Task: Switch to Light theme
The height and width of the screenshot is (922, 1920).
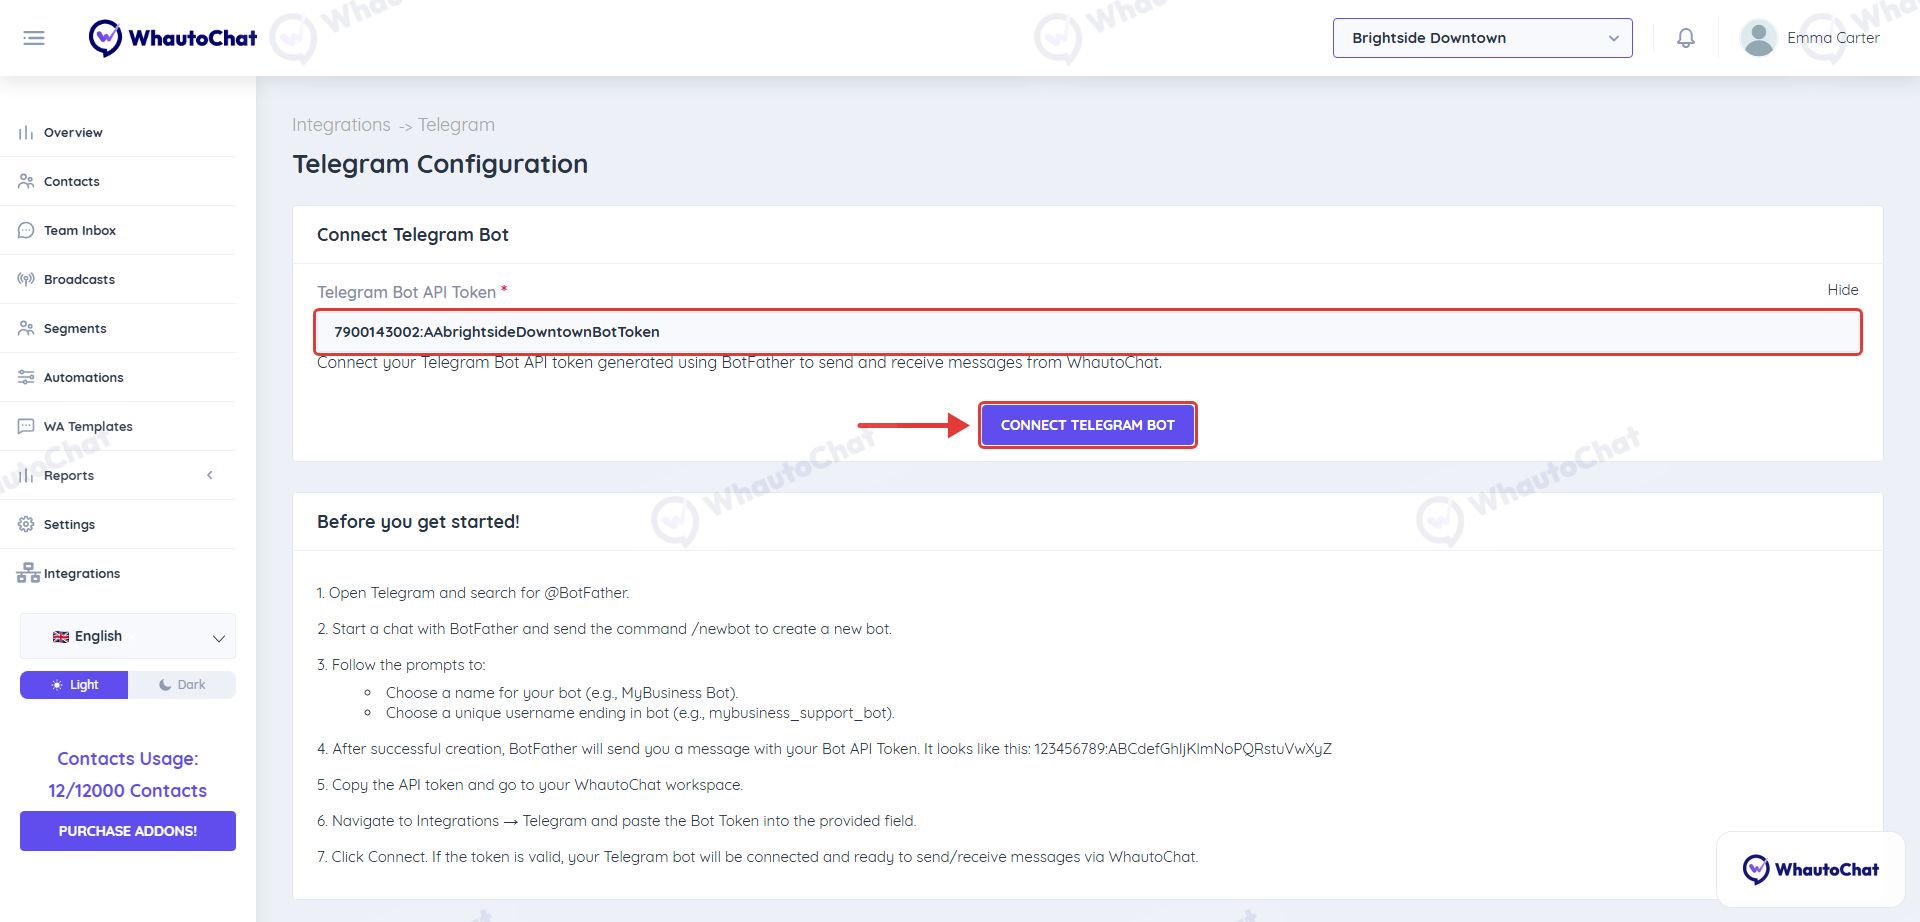Action: coord(74,685)
